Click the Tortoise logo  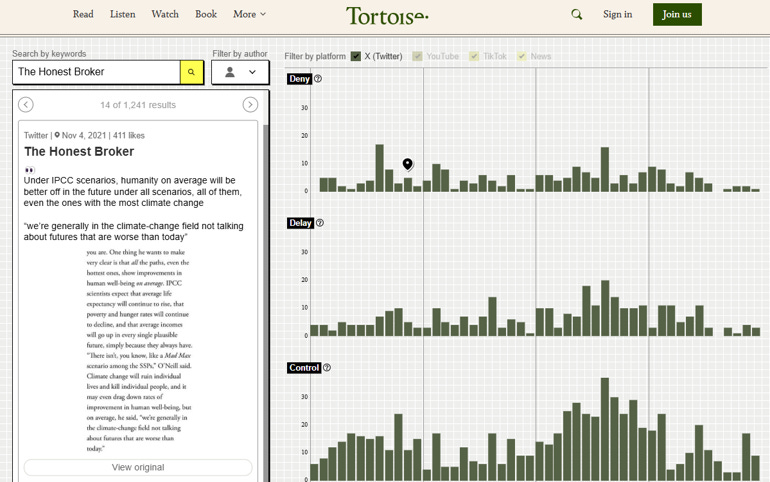pyautogui.click(x=387, y=16)
